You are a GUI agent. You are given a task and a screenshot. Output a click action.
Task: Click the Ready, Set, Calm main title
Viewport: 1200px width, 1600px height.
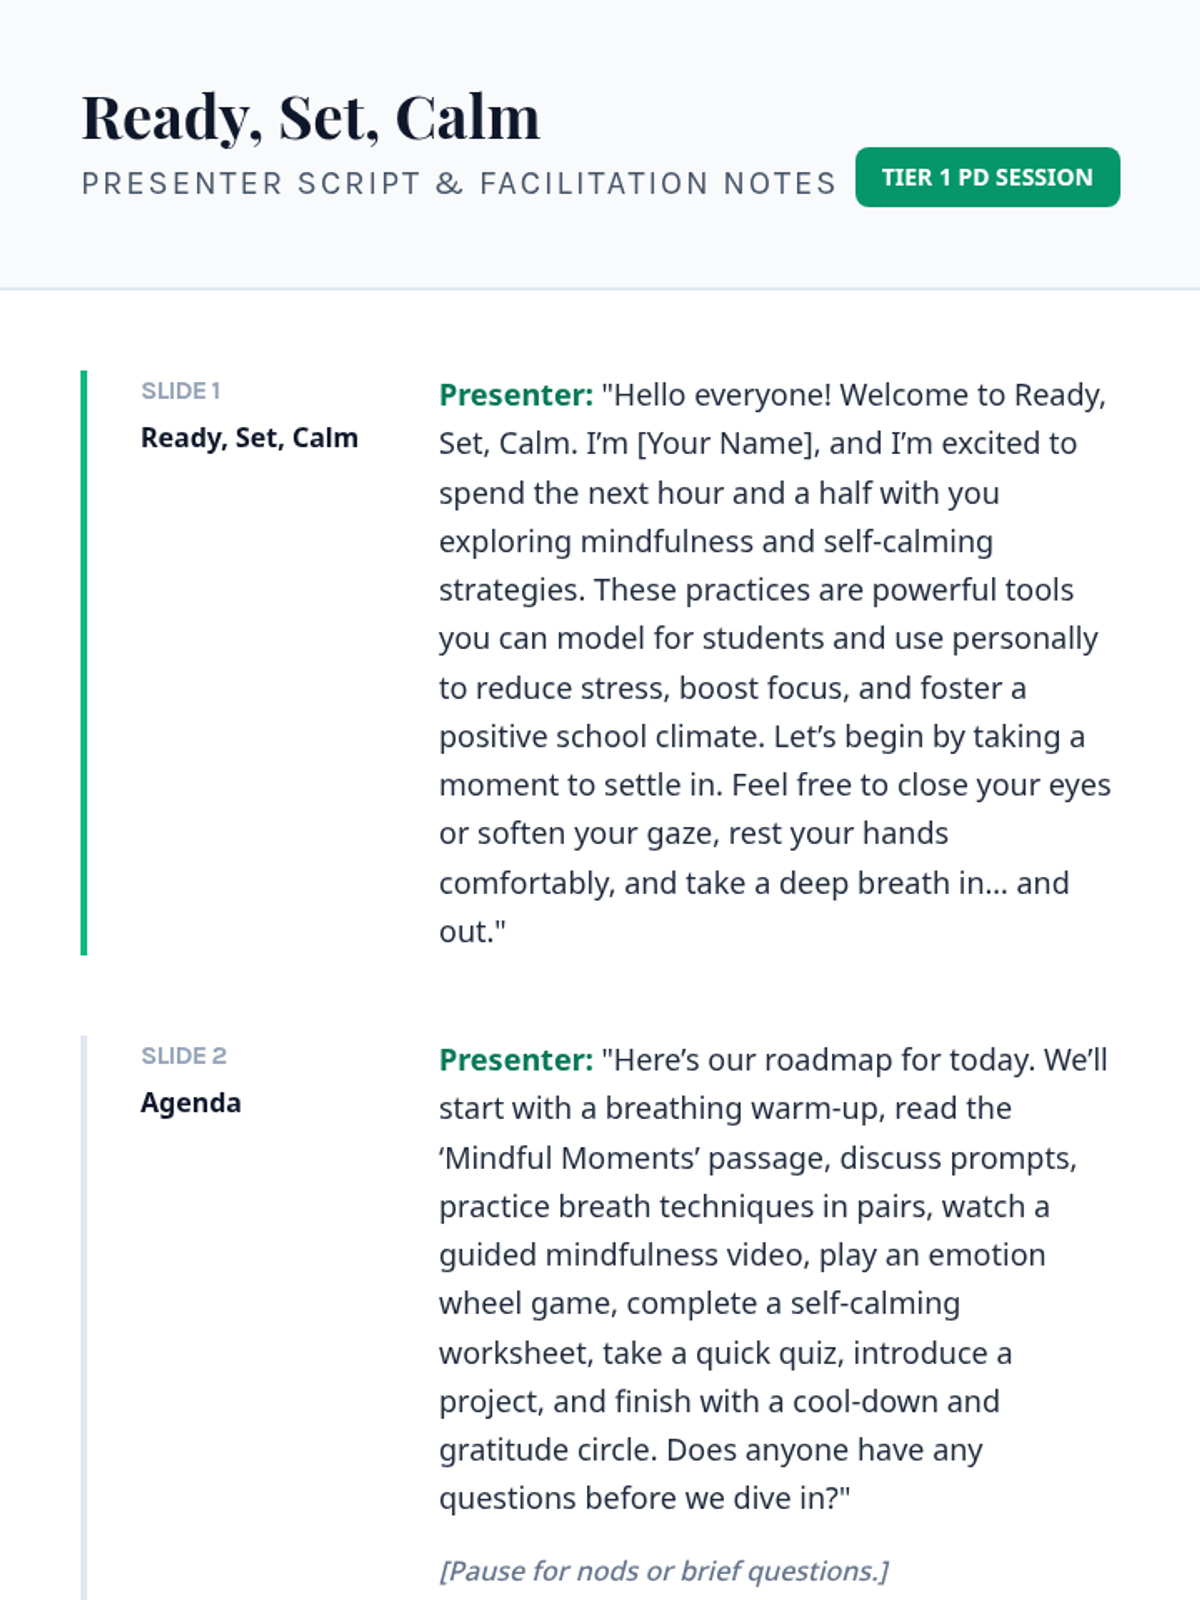pyautogui.click(x=311, y=118)
